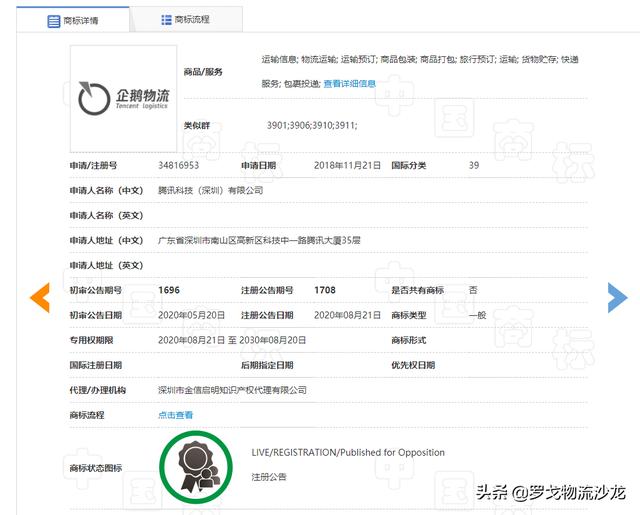Click the 商标状态图标 label
This screenshot has width=640, height=515.
coord(96,468)
